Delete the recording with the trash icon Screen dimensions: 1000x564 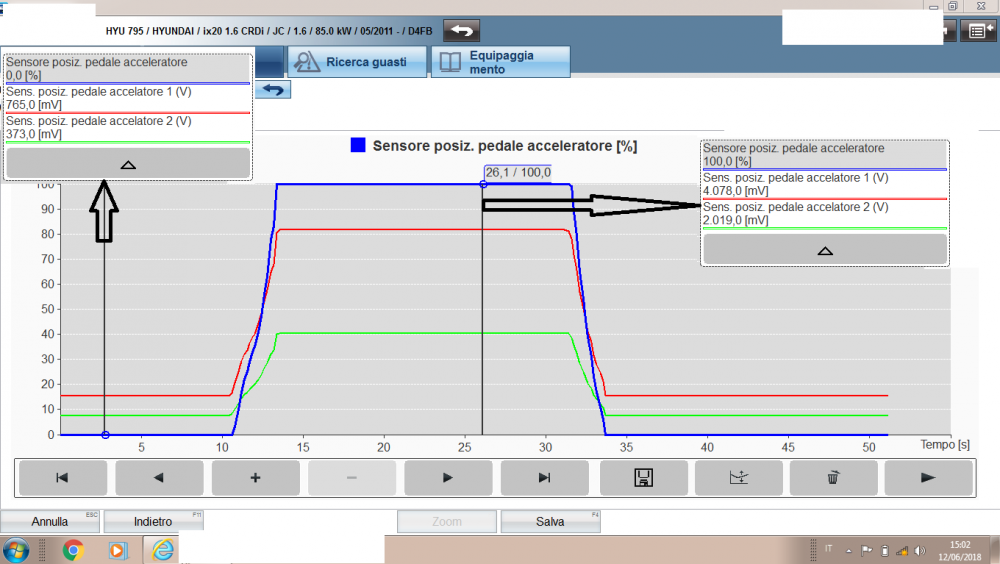point(833,478)
